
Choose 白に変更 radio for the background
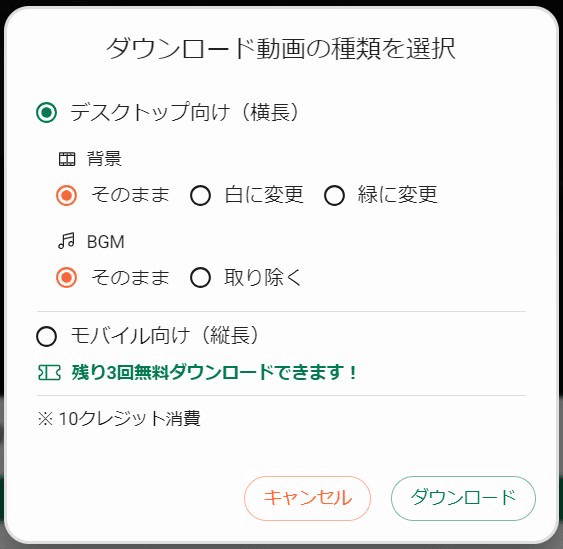pyautogui.click(x=200, y=195)
